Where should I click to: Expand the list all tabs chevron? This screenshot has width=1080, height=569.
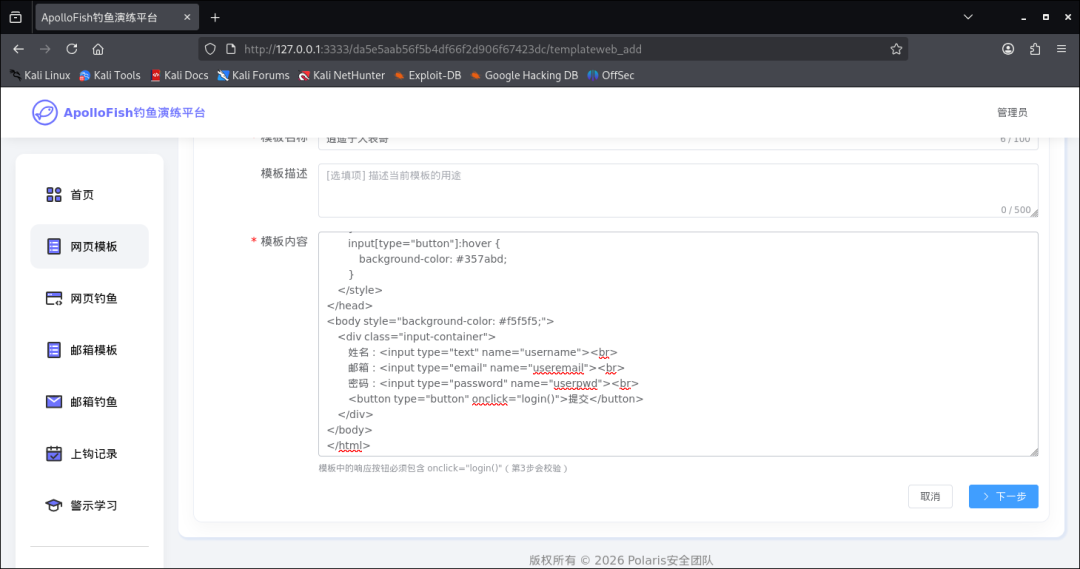(x=968, y=17)
